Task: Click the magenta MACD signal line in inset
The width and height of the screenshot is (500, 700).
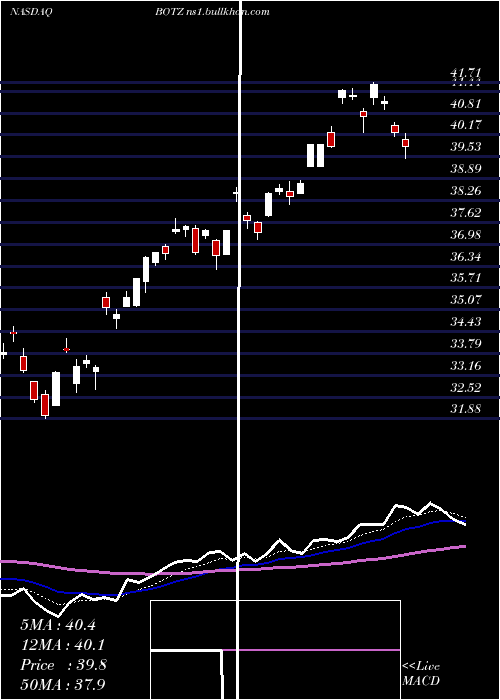Action: [311, 650]
